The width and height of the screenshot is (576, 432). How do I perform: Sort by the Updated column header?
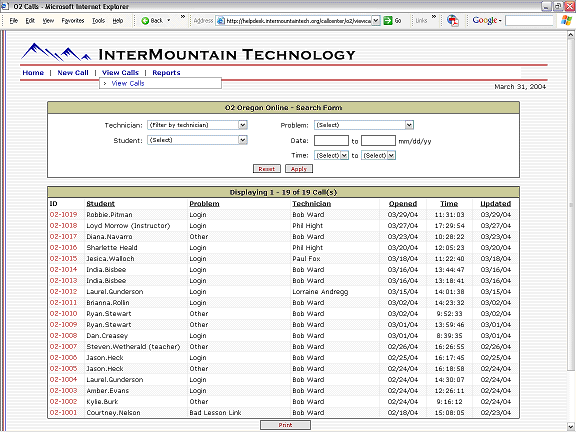[496, 204]
